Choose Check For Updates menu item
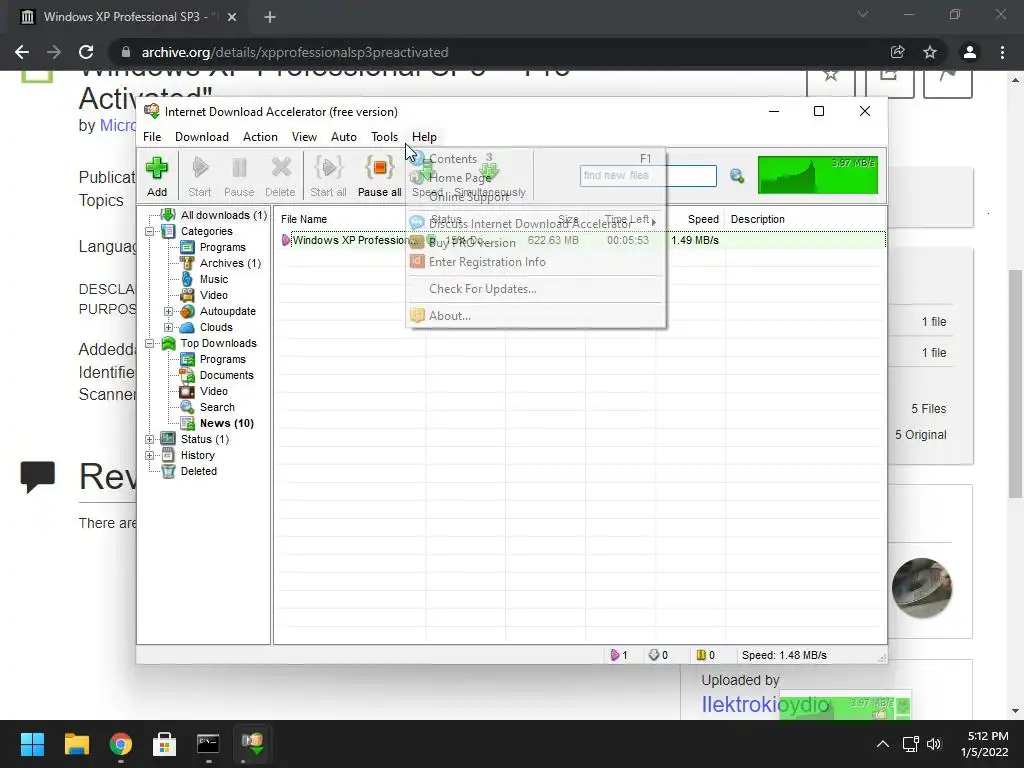 [535, 289]
